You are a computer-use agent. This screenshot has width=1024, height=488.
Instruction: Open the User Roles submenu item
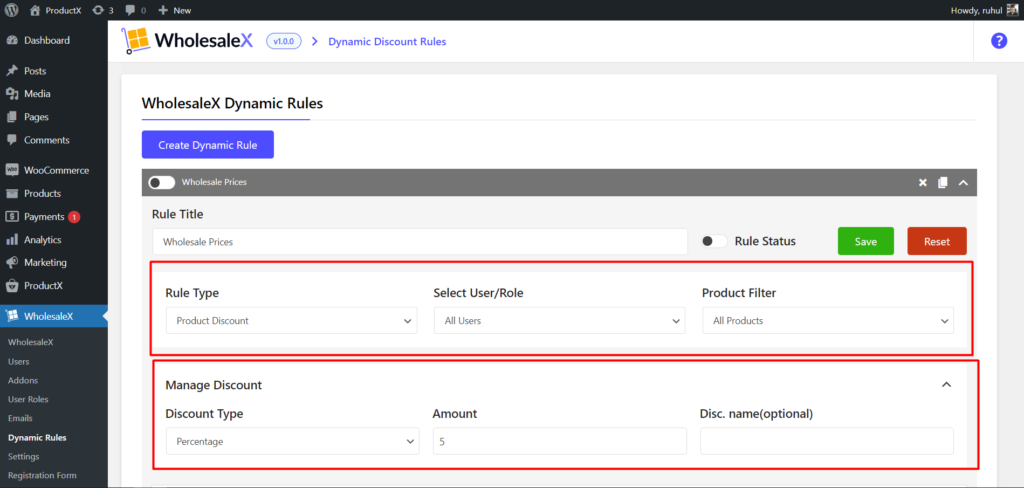[x=28, y=399]
